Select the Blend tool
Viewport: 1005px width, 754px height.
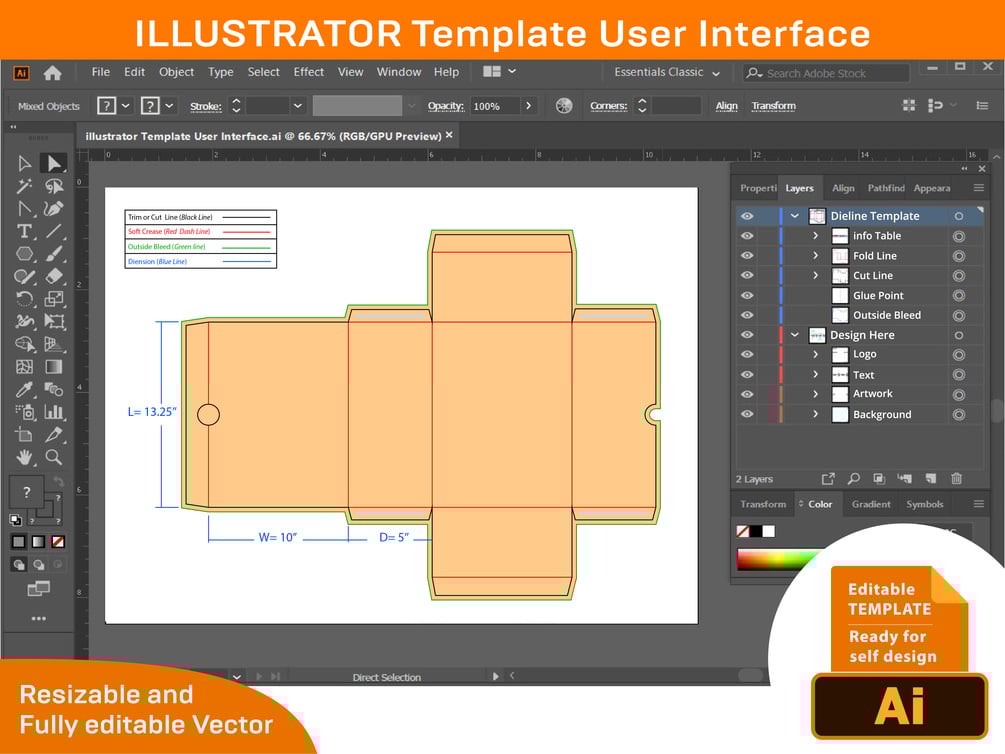54,389
